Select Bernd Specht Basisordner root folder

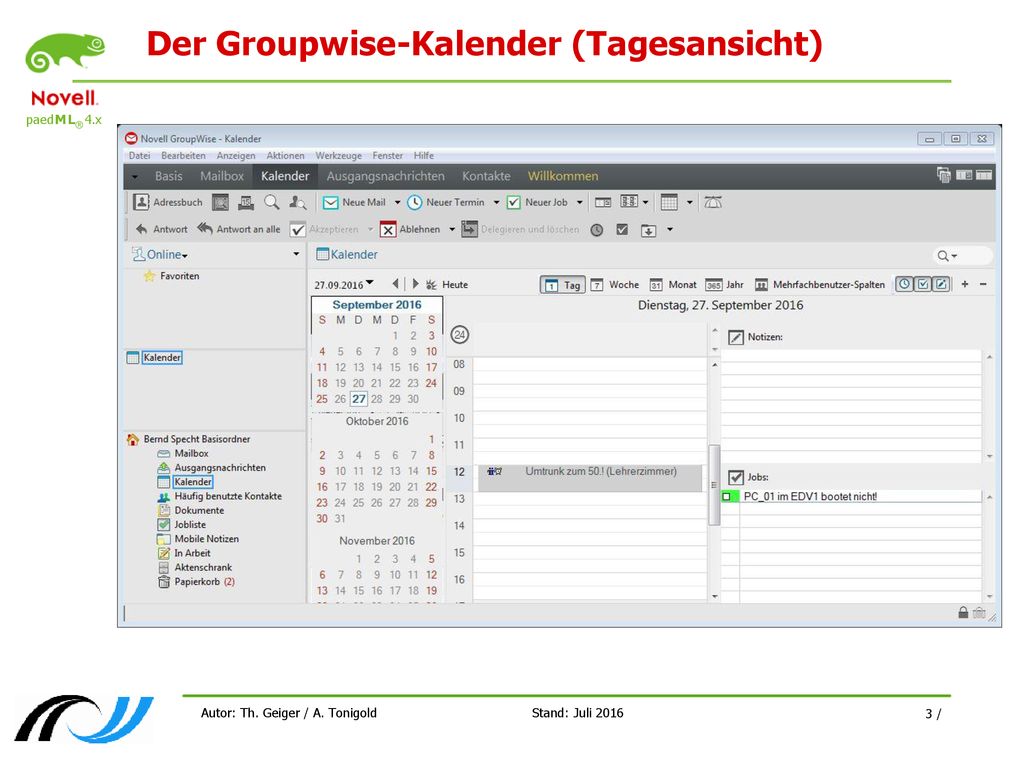click(188, 440)
